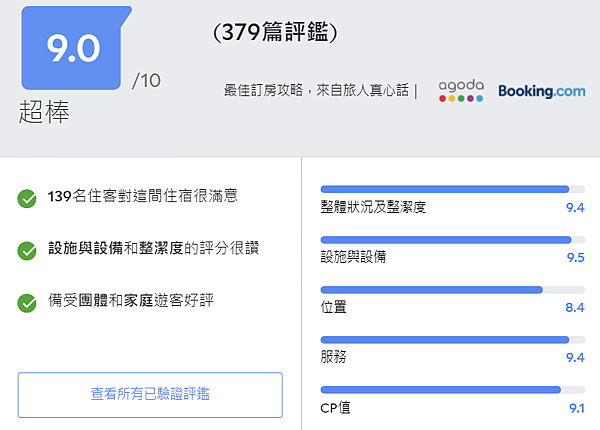The width and height of the screenshot is (600, 430).
Task: Click the 9.4 score for 整體狀況及整潔度
Action: pos(574,207)
